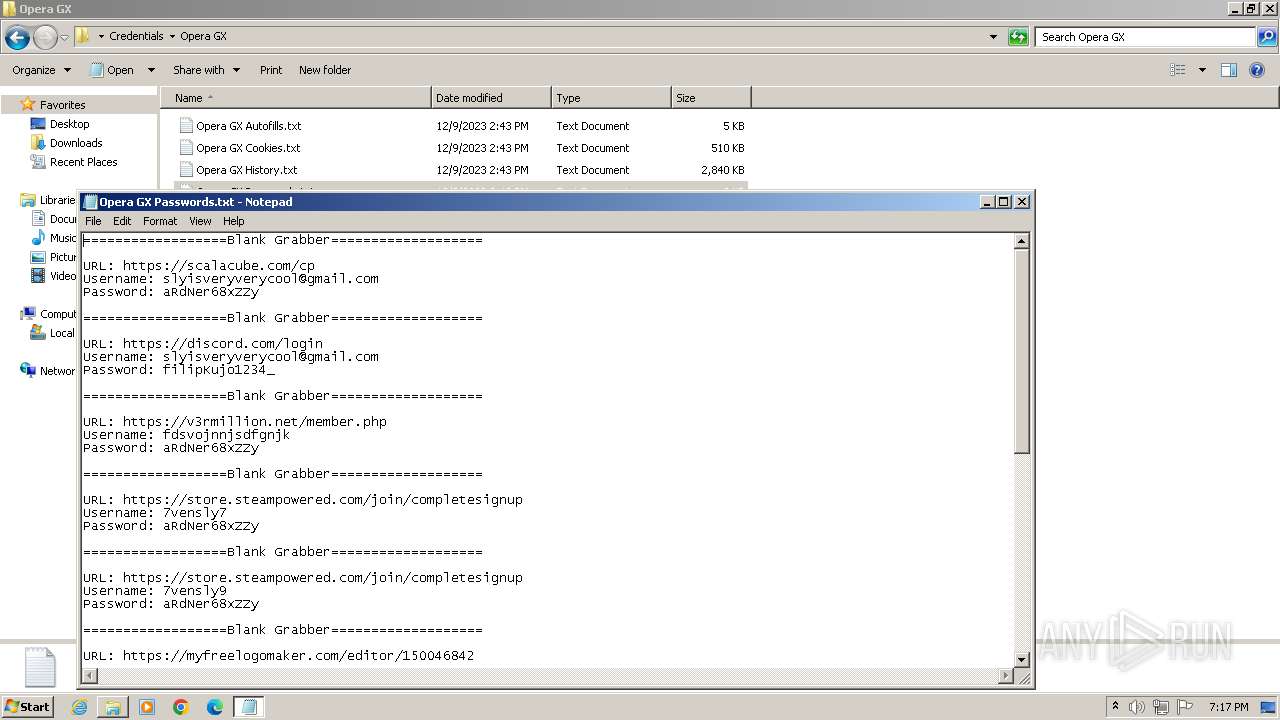Switch to Windows Explorer taskbar button
Screen dimensions: 1280x720
point(113,707)
